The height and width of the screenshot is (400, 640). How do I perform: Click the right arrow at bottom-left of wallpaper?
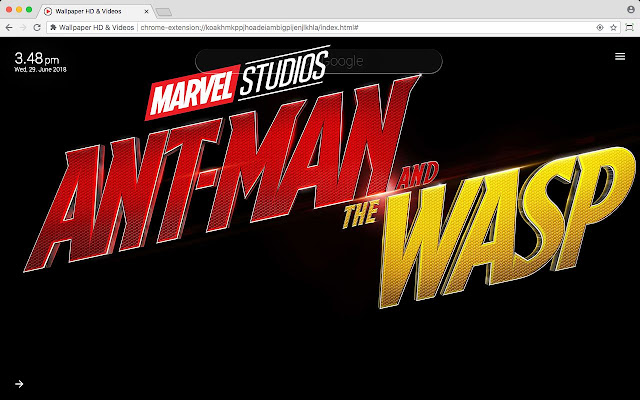point(19,384)
